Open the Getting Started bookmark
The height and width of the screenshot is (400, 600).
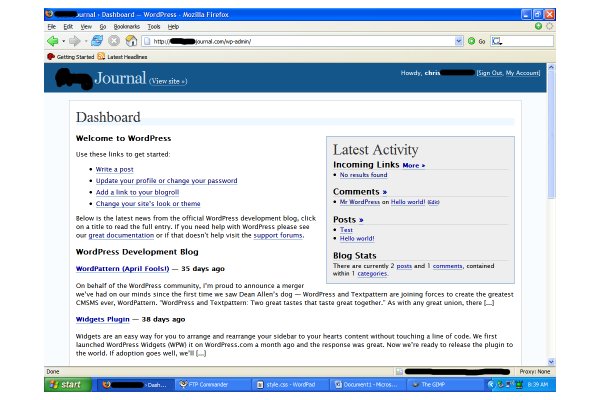pos(71,57)
